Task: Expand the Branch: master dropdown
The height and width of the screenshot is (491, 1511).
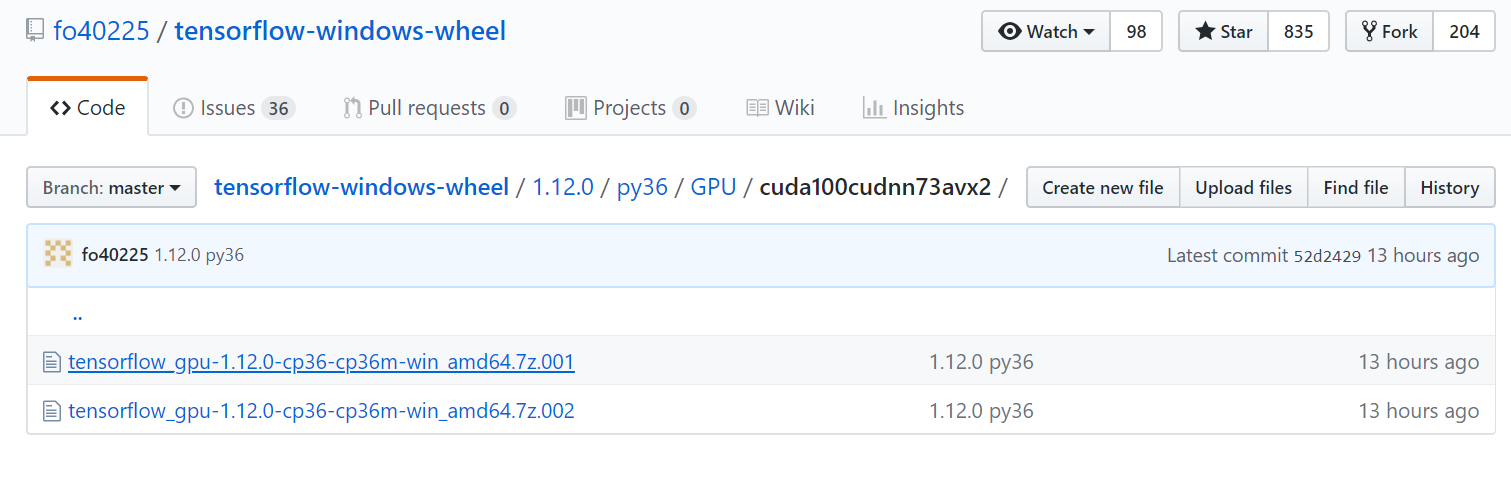Action: (111, 187)
